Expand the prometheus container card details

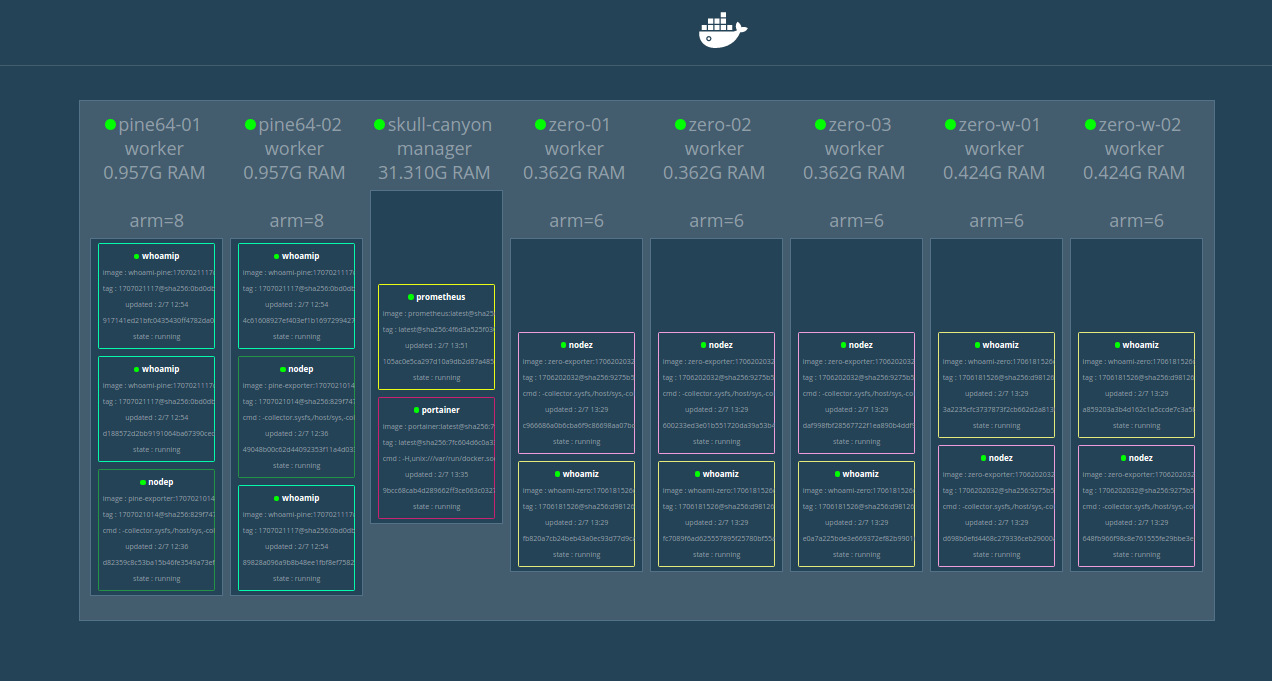coord(437,336)
